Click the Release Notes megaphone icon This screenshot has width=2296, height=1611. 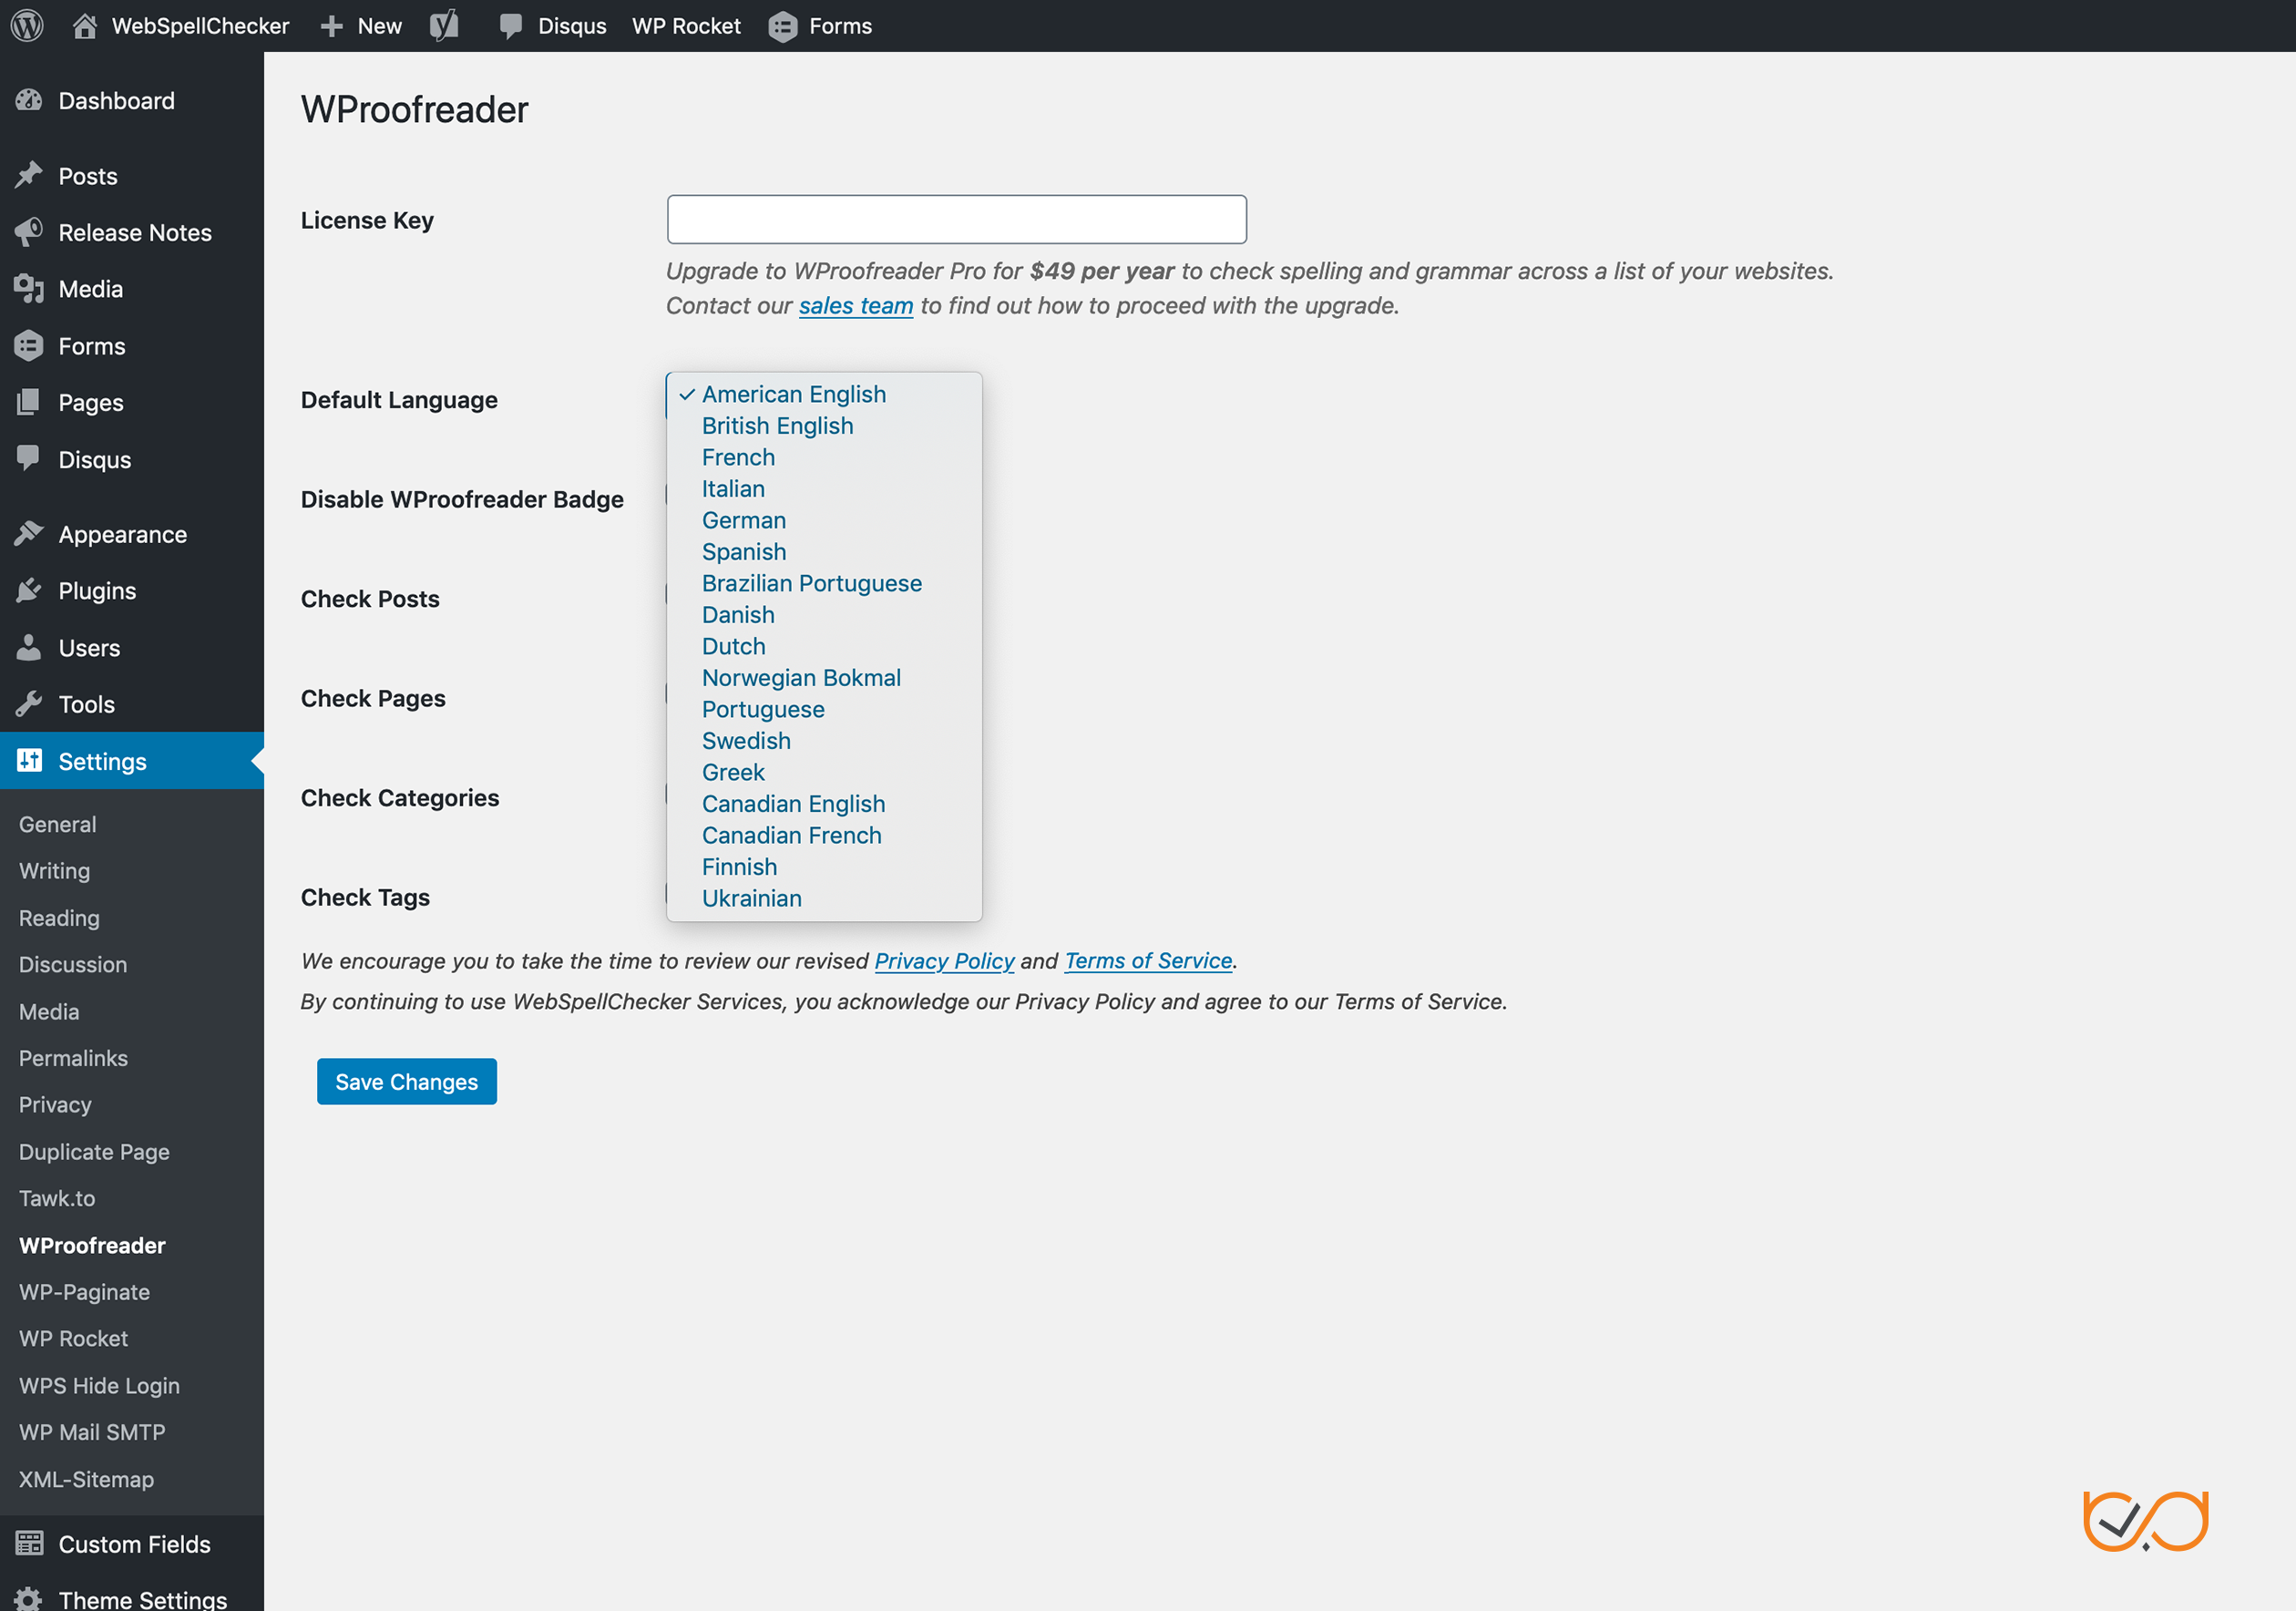29,232
